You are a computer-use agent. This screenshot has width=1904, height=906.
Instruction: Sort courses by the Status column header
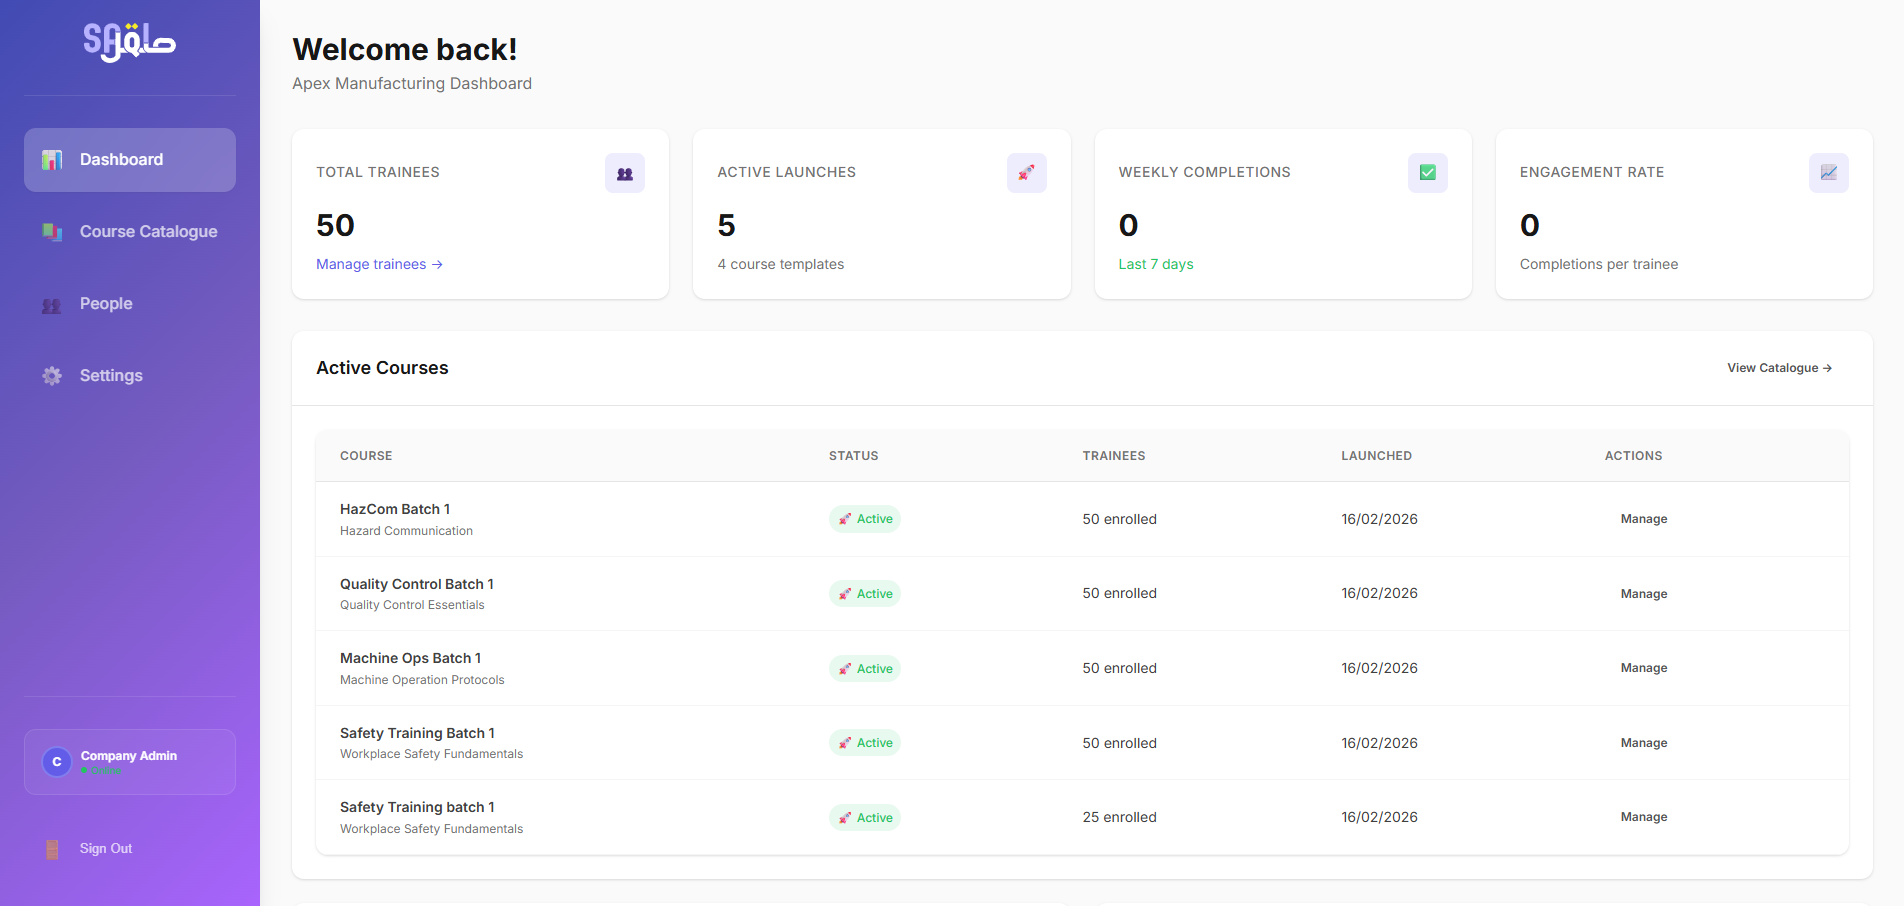853,455
